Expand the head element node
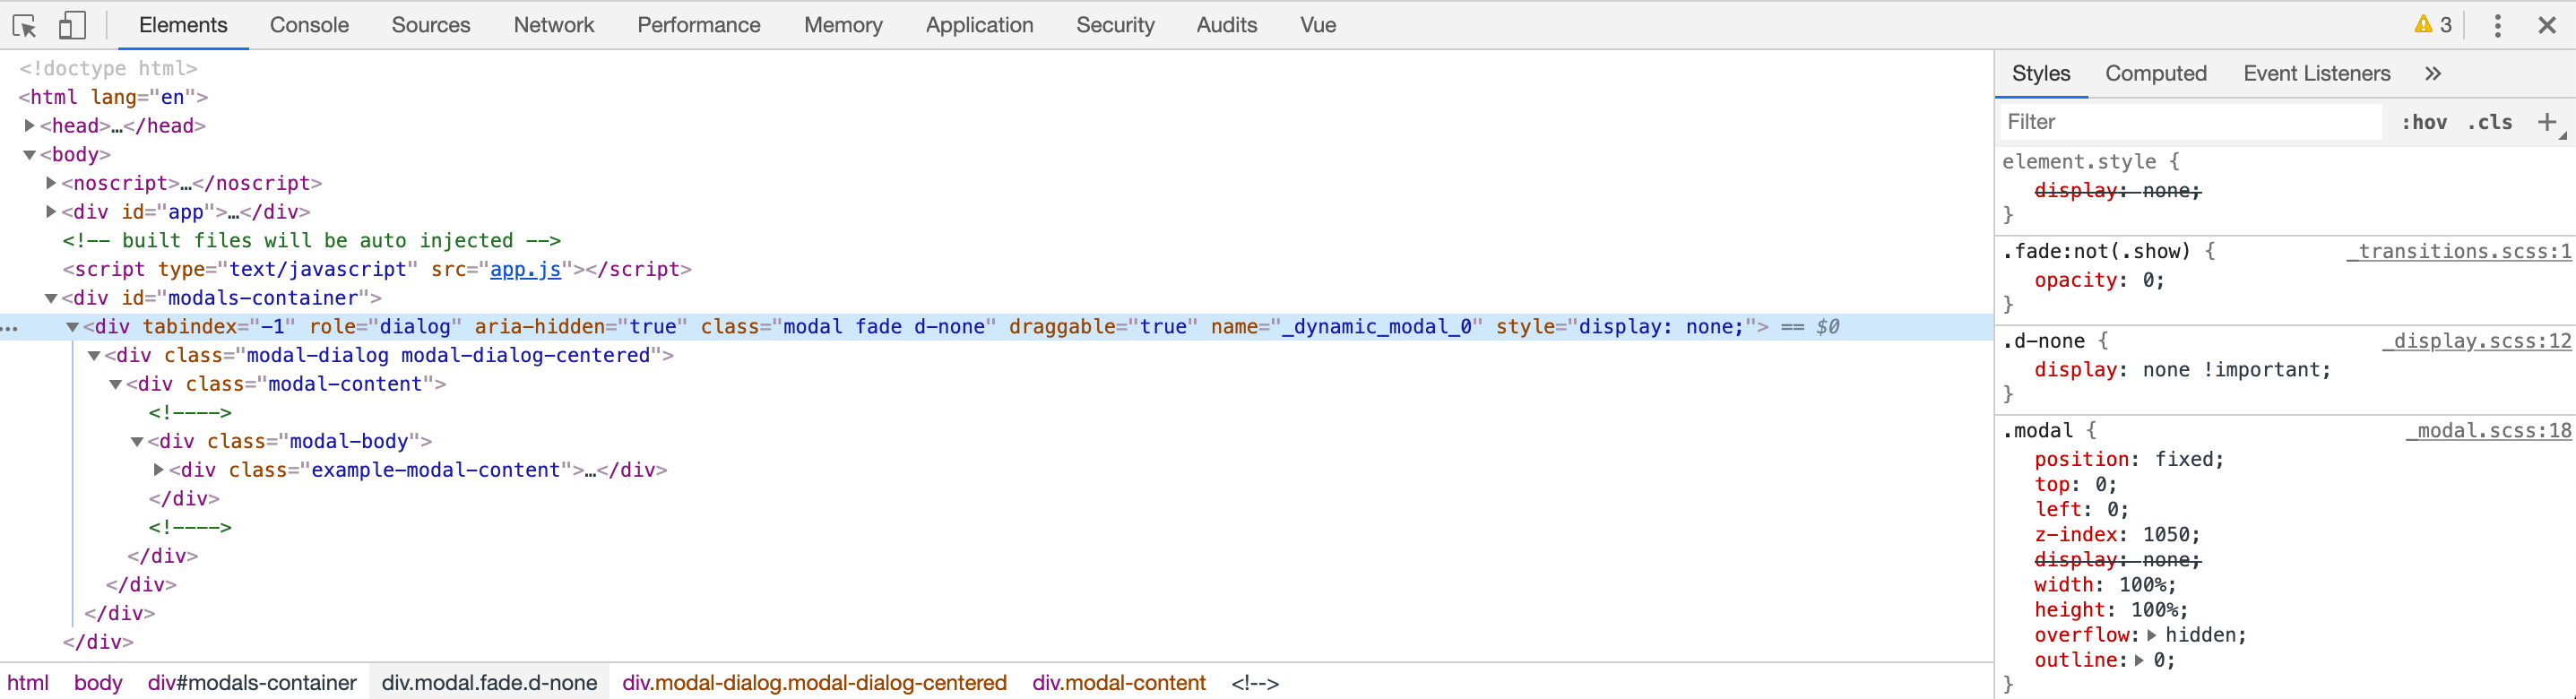The image size is (2576, 699). (x=30, y=125)
